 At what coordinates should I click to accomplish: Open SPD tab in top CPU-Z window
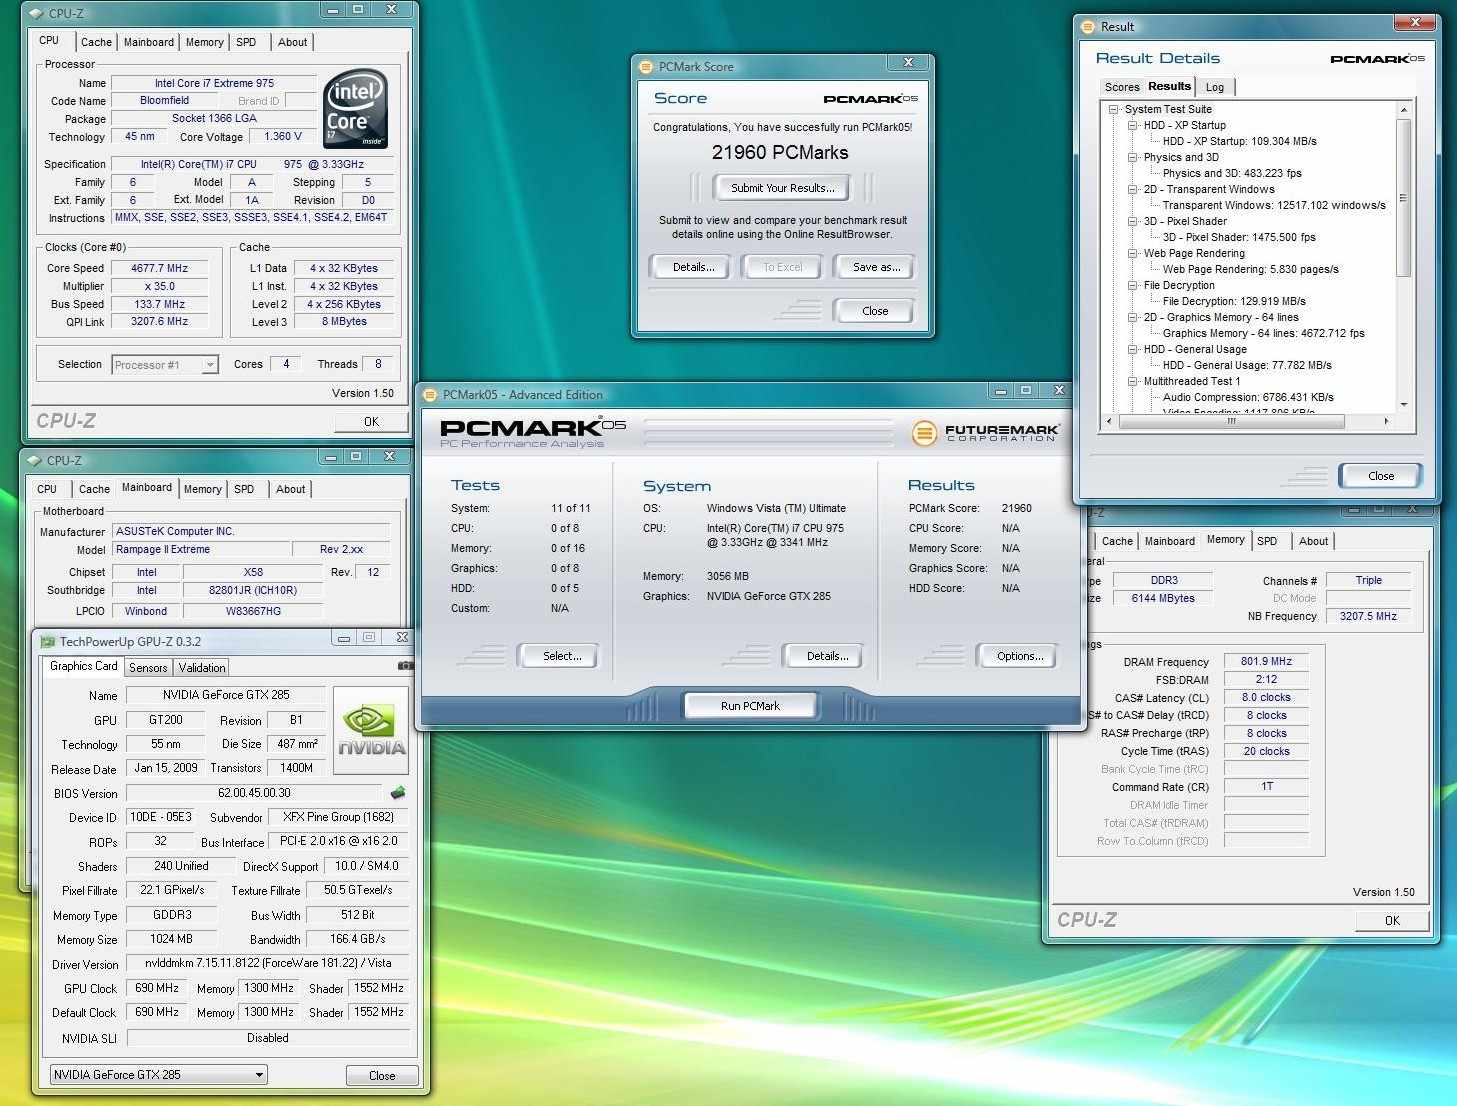point(246,42)
